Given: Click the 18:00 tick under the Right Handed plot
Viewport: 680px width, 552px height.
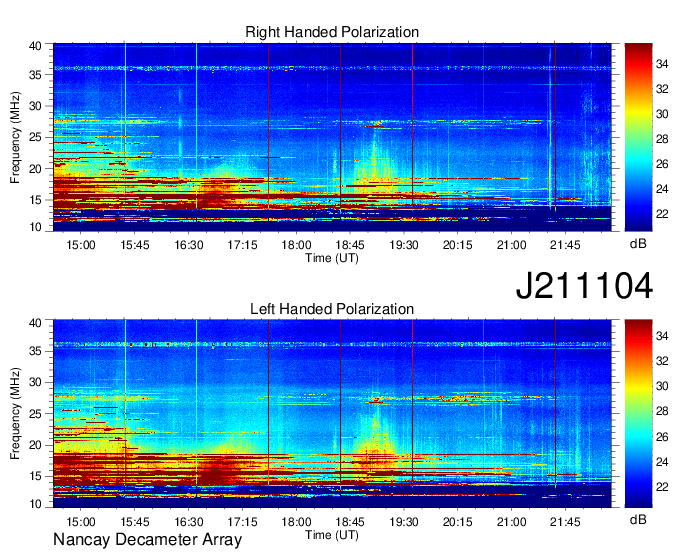Looking at the screenshot, I should [x=296, y=245].
